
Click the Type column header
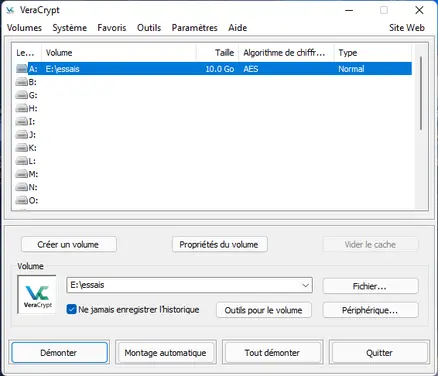[373, 53]
